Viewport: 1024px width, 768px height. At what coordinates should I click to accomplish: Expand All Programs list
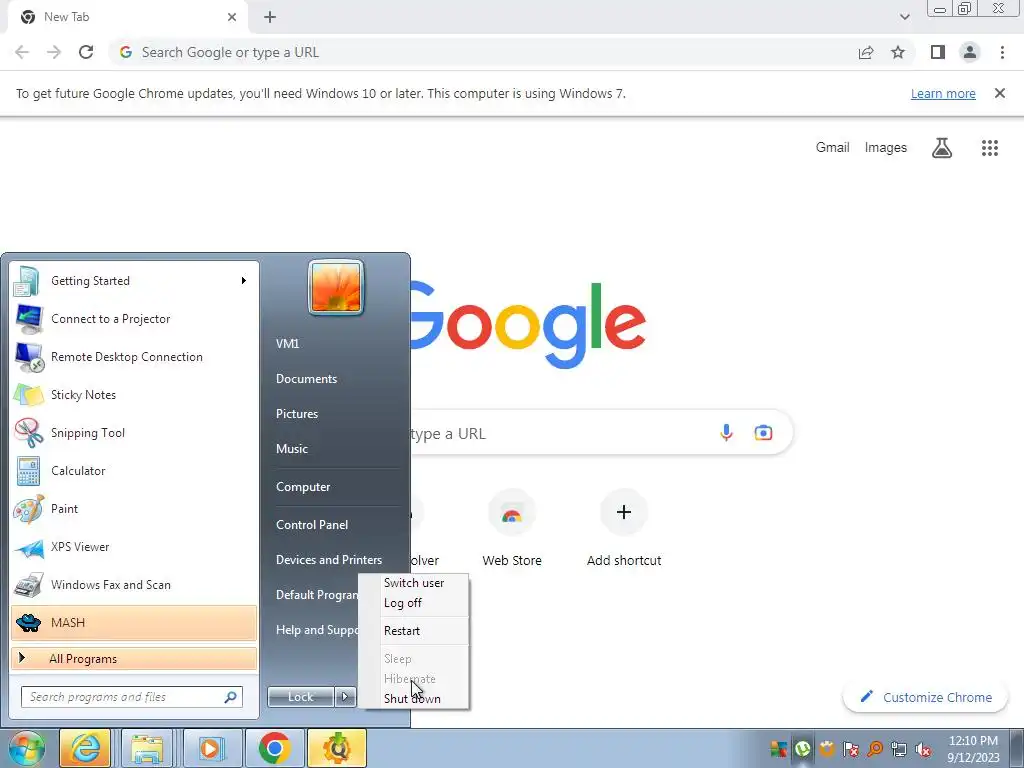134,658
